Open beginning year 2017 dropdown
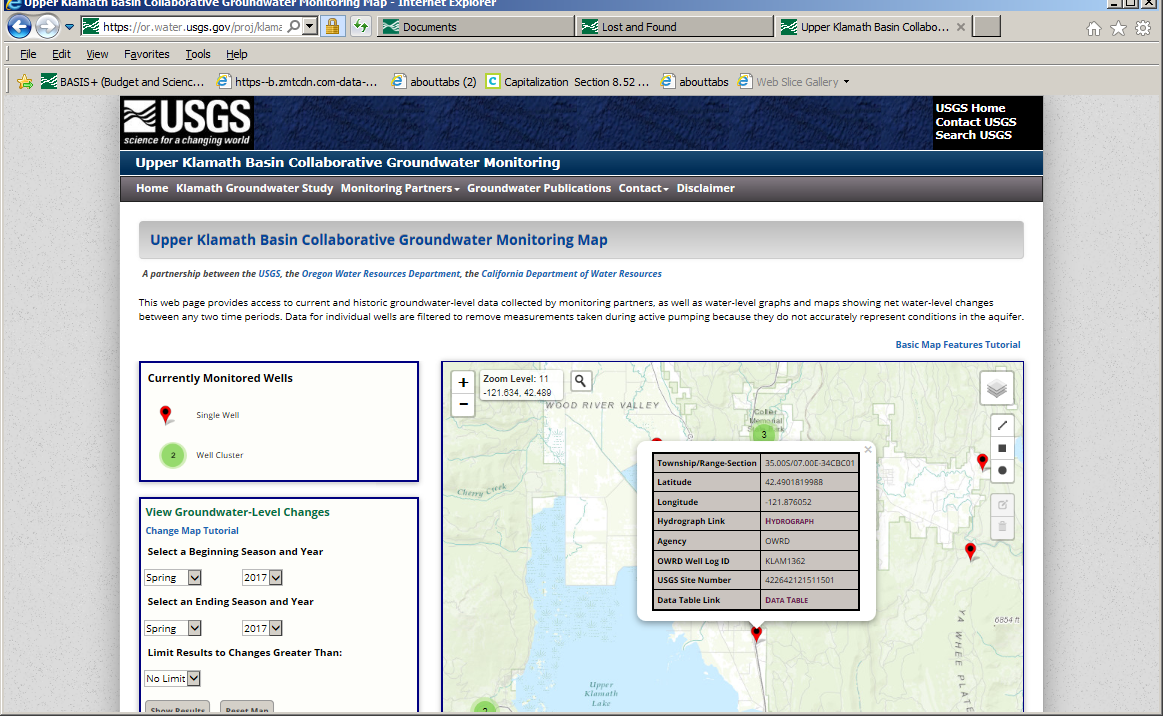1163x716 pixels. pos(262,577)
